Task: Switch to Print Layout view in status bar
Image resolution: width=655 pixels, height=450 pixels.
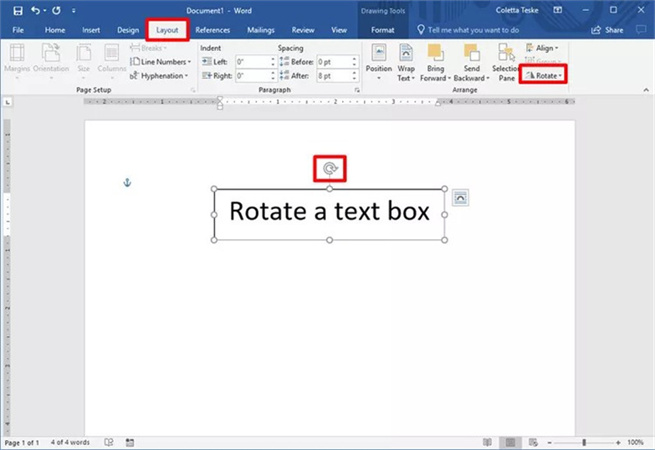Action: [511, 442]
